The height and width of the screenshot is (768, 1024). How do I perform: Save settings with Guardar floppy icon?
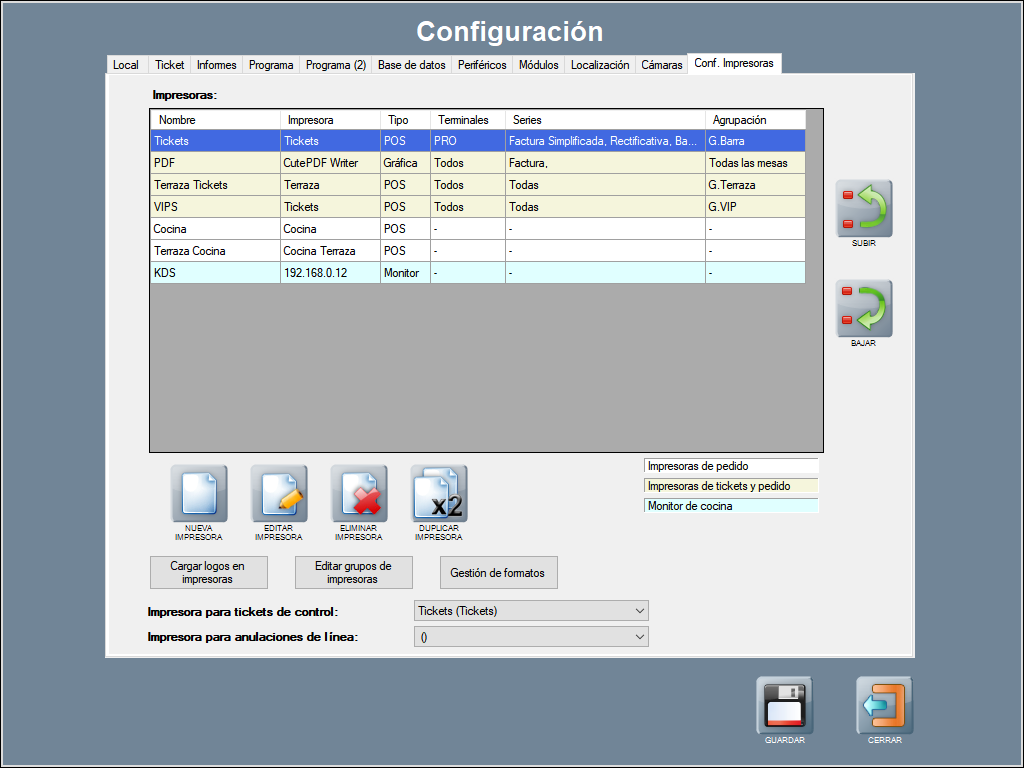[x=784, y=706]
